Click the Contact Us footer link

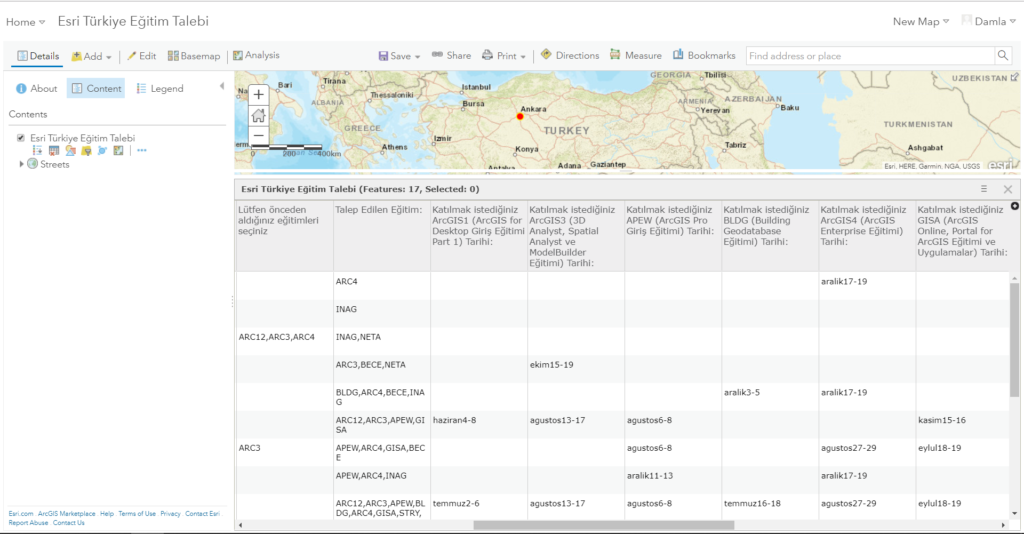click(69, 523)
